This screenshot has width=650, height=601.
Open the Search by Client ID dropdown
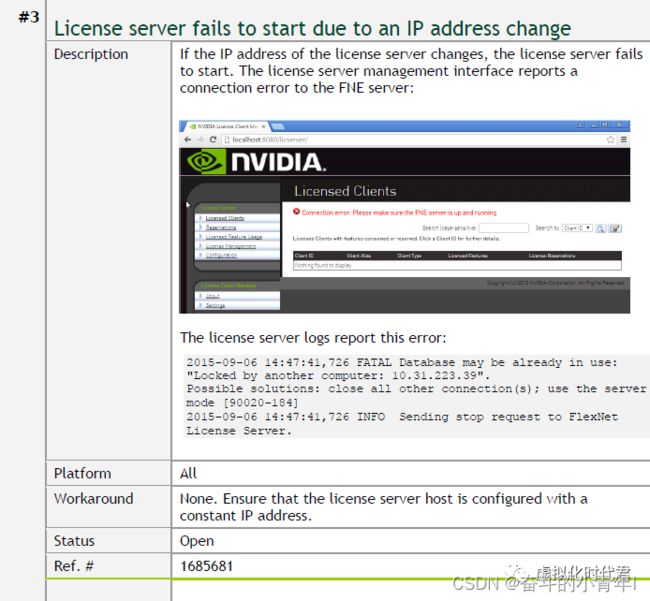(577, 228)
